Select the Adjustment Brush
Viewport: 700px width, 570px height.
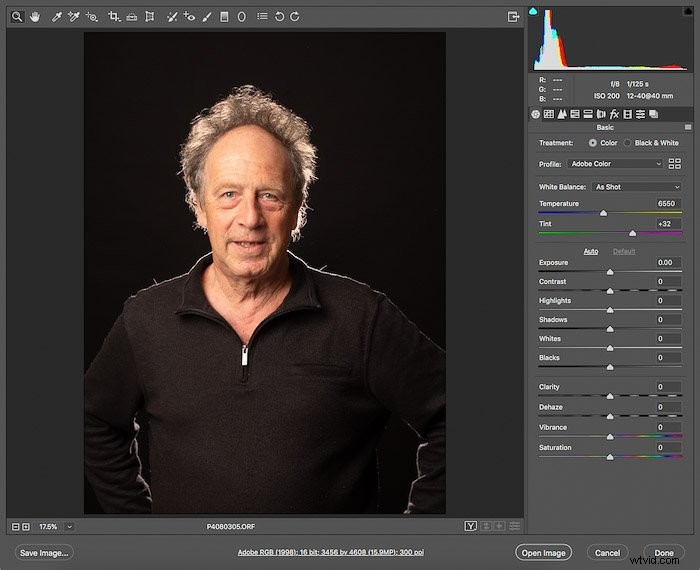point(207,17)
